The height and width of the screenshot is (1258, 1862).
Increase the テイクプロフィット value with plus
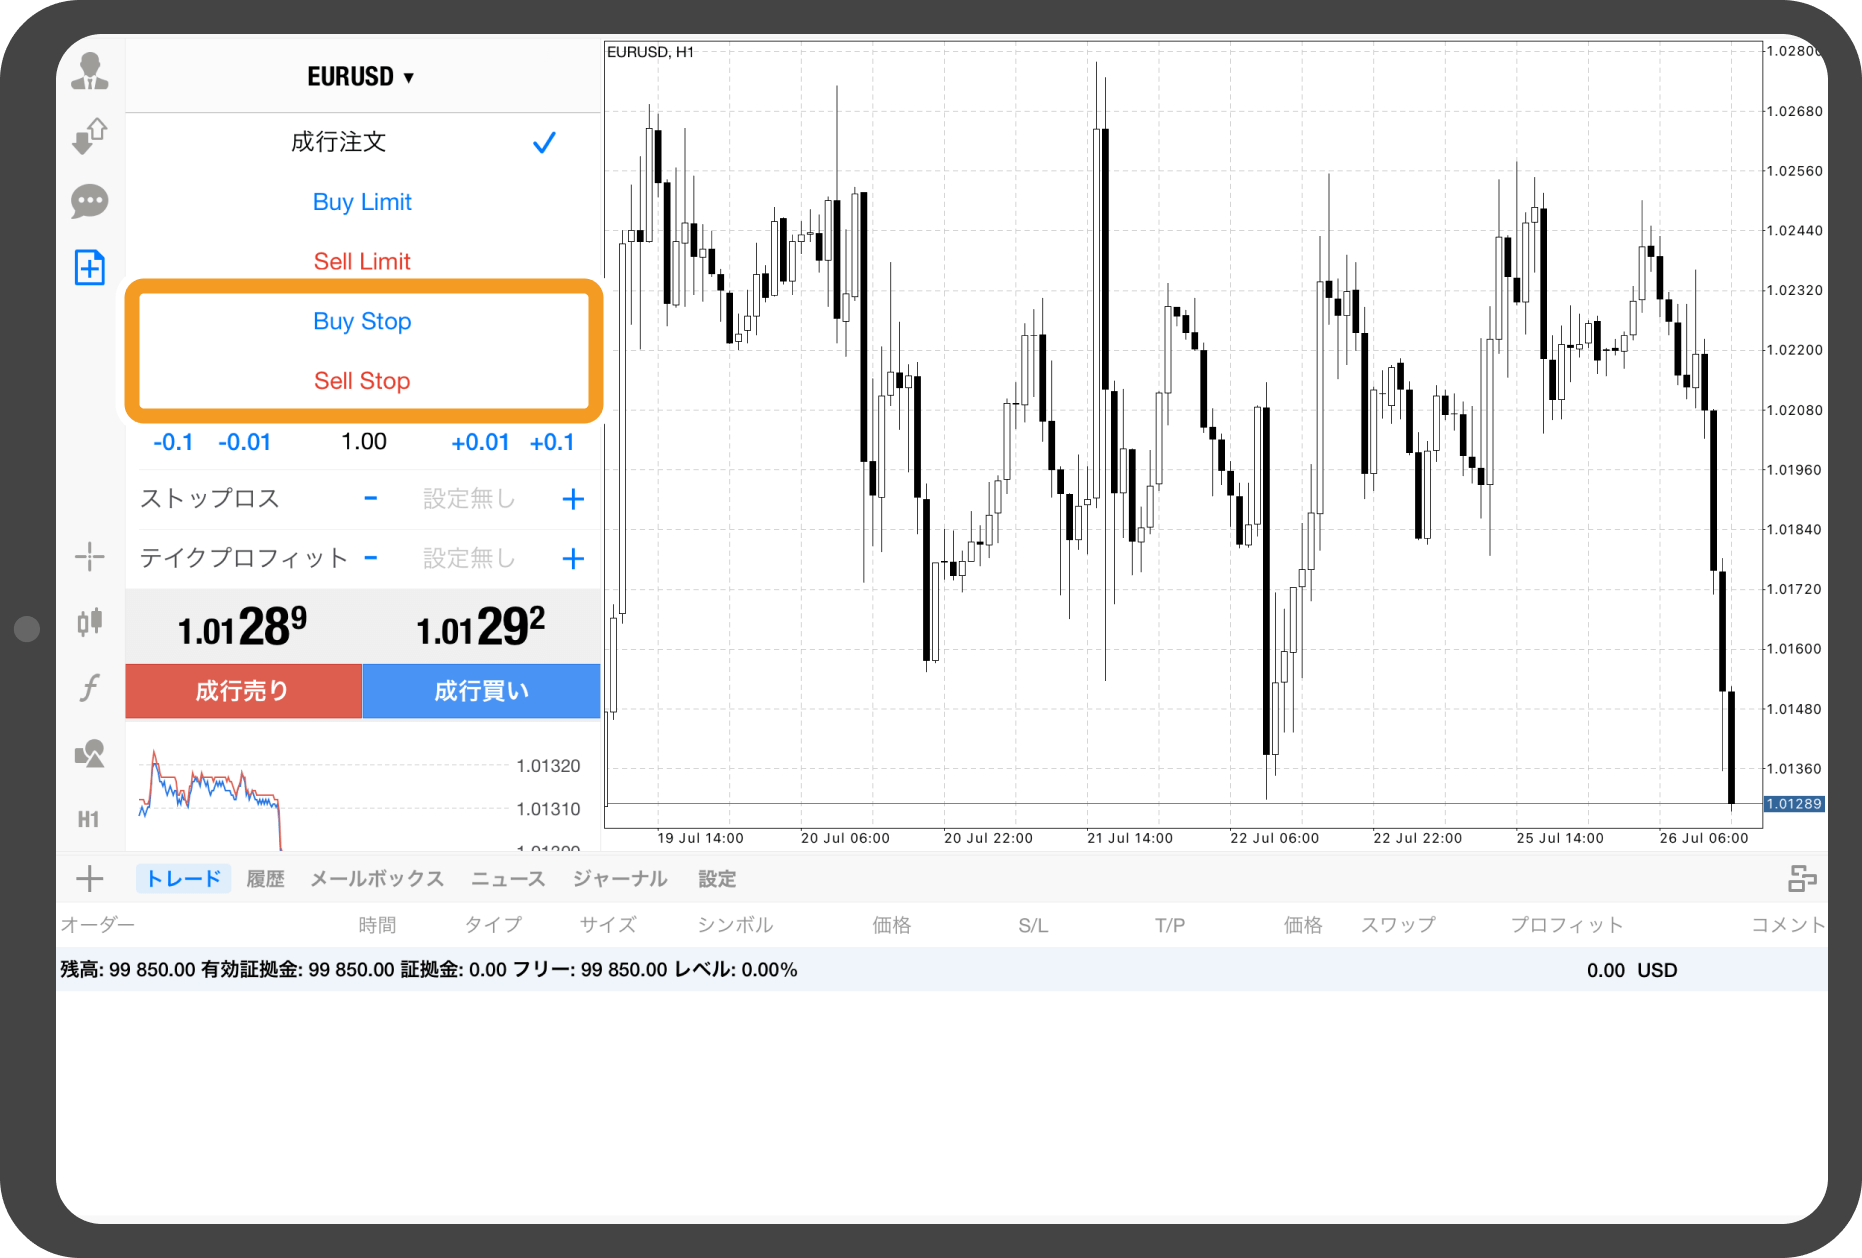(573, 558)
